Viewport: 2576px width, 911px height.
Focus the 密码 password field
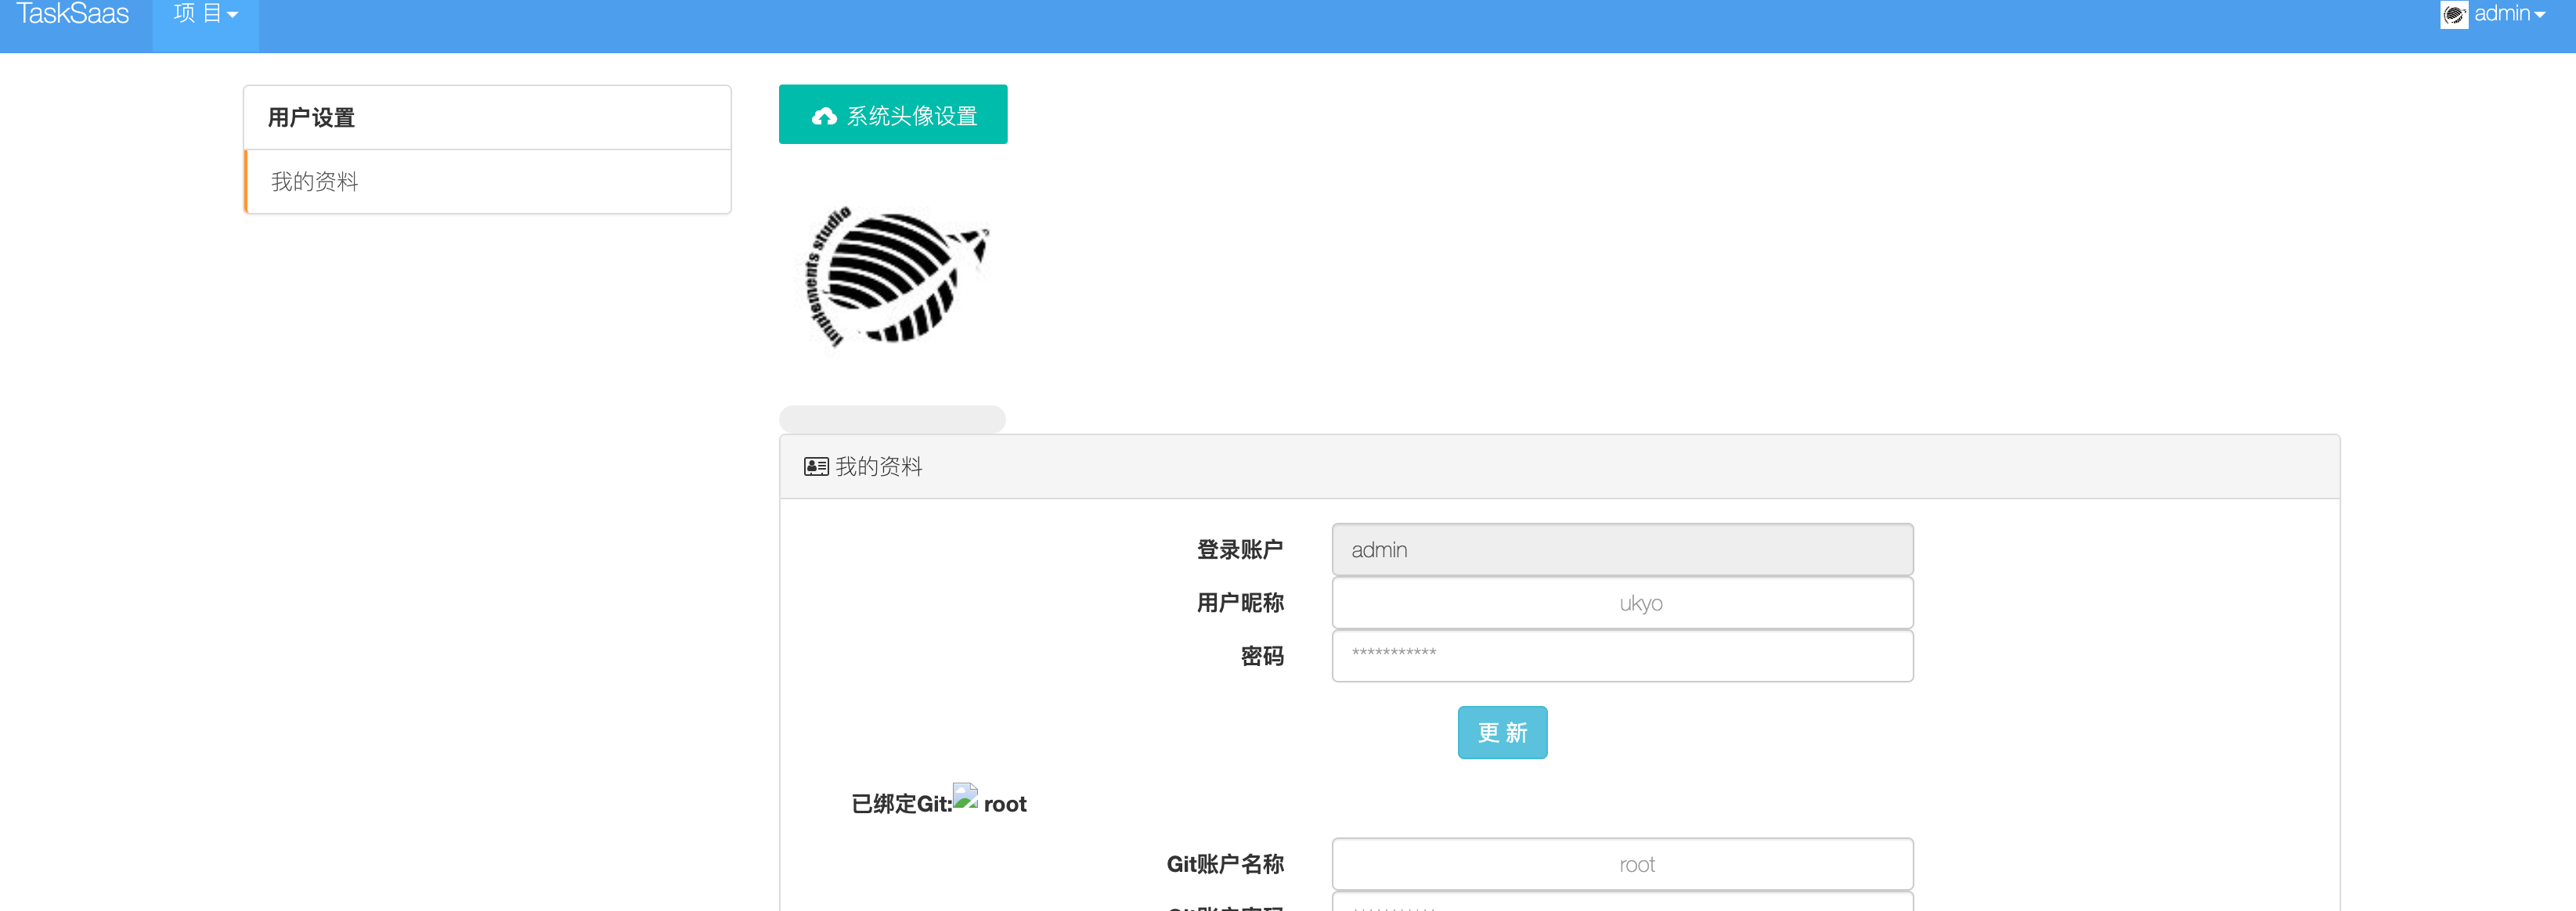(x=1621, y=656)
